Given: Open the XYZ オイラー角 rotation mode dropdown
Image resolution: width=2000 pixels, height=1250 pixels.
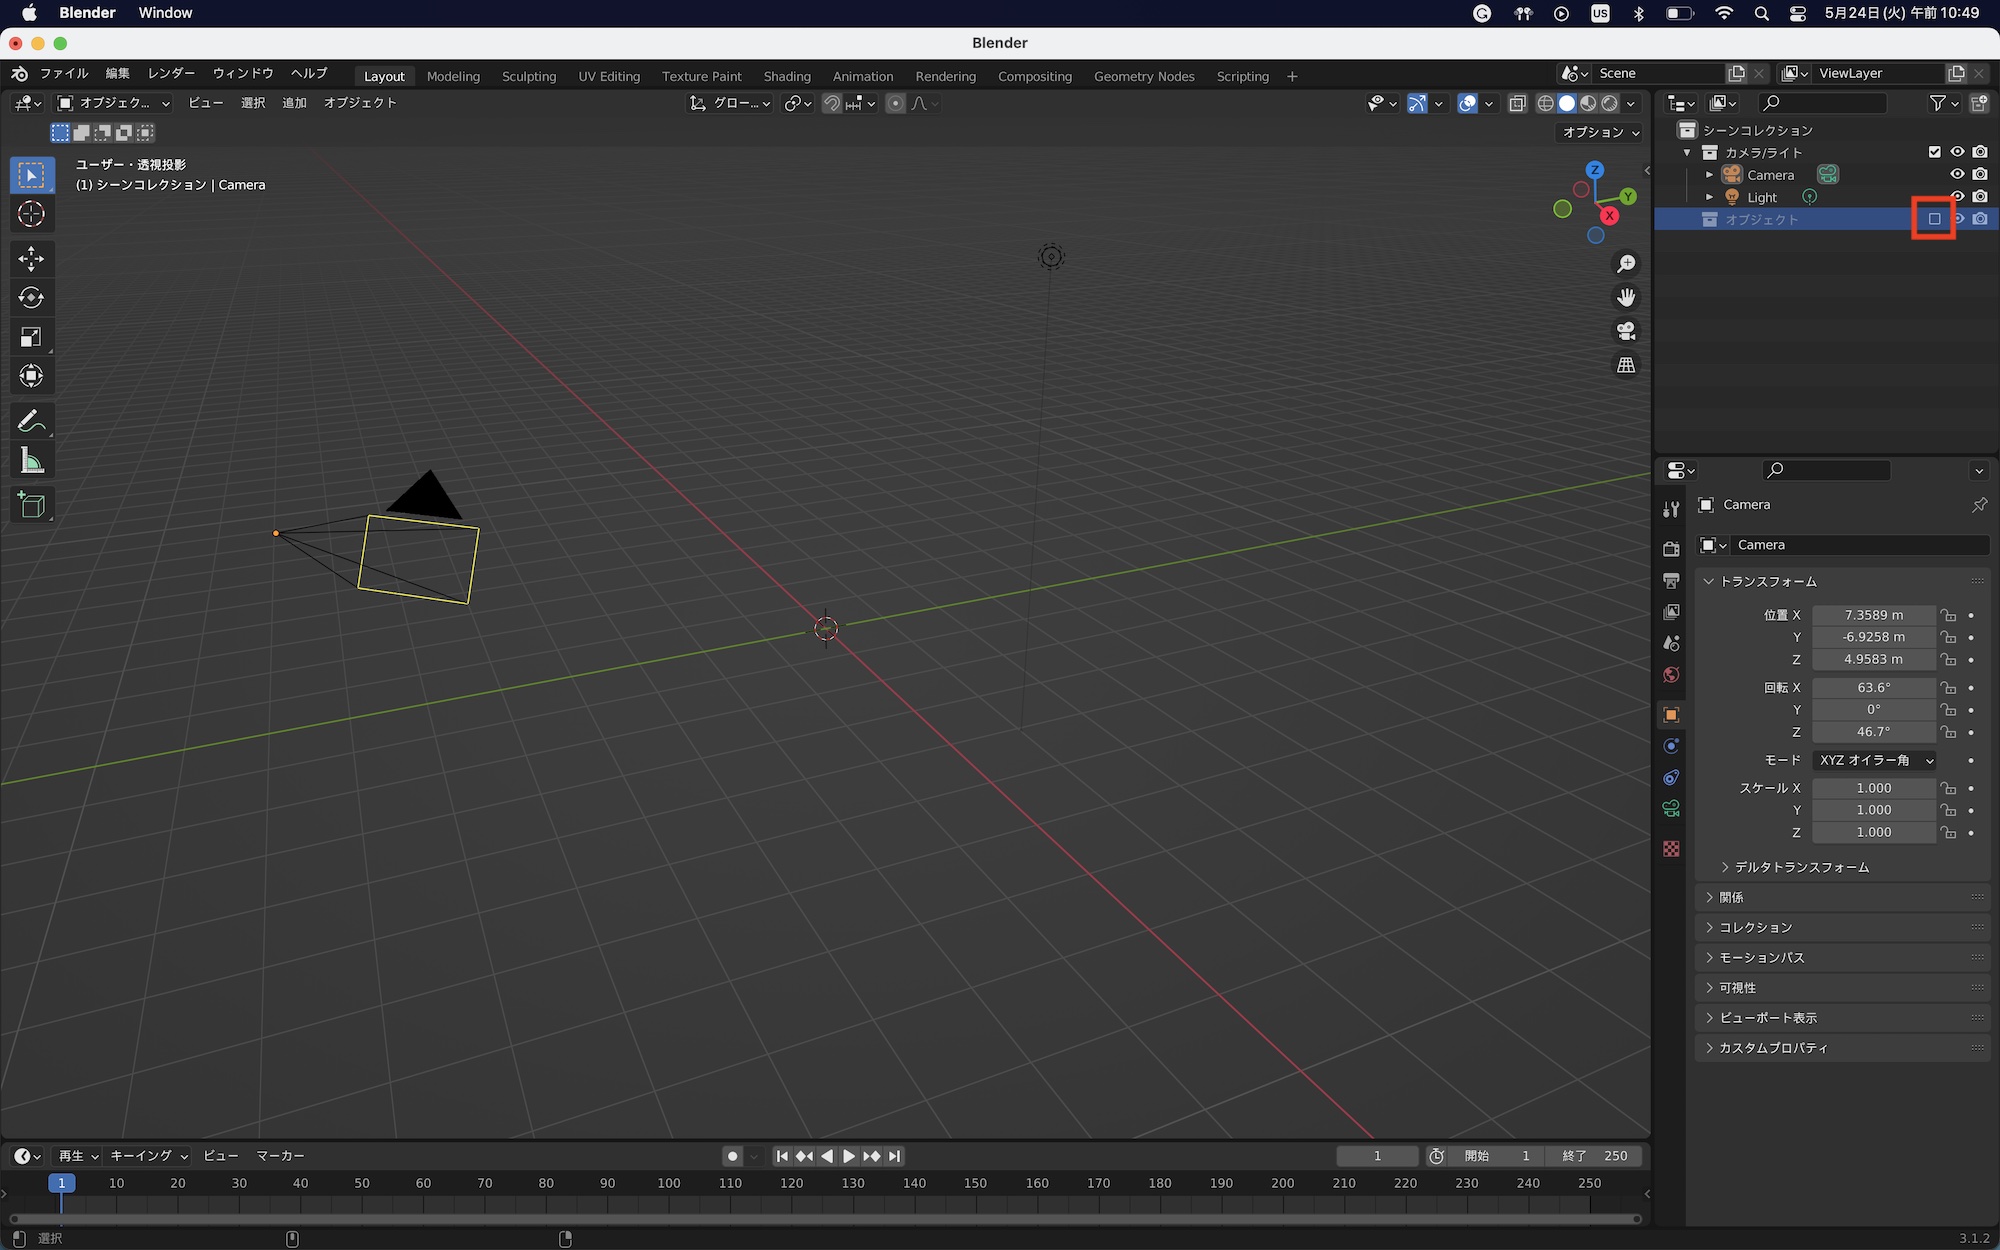Looking at the screenshot, I should tap(1874, 760).
